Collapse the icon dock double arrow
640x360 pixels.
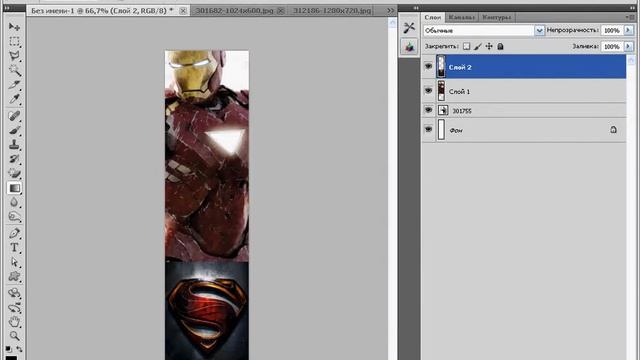click(416, 8)
